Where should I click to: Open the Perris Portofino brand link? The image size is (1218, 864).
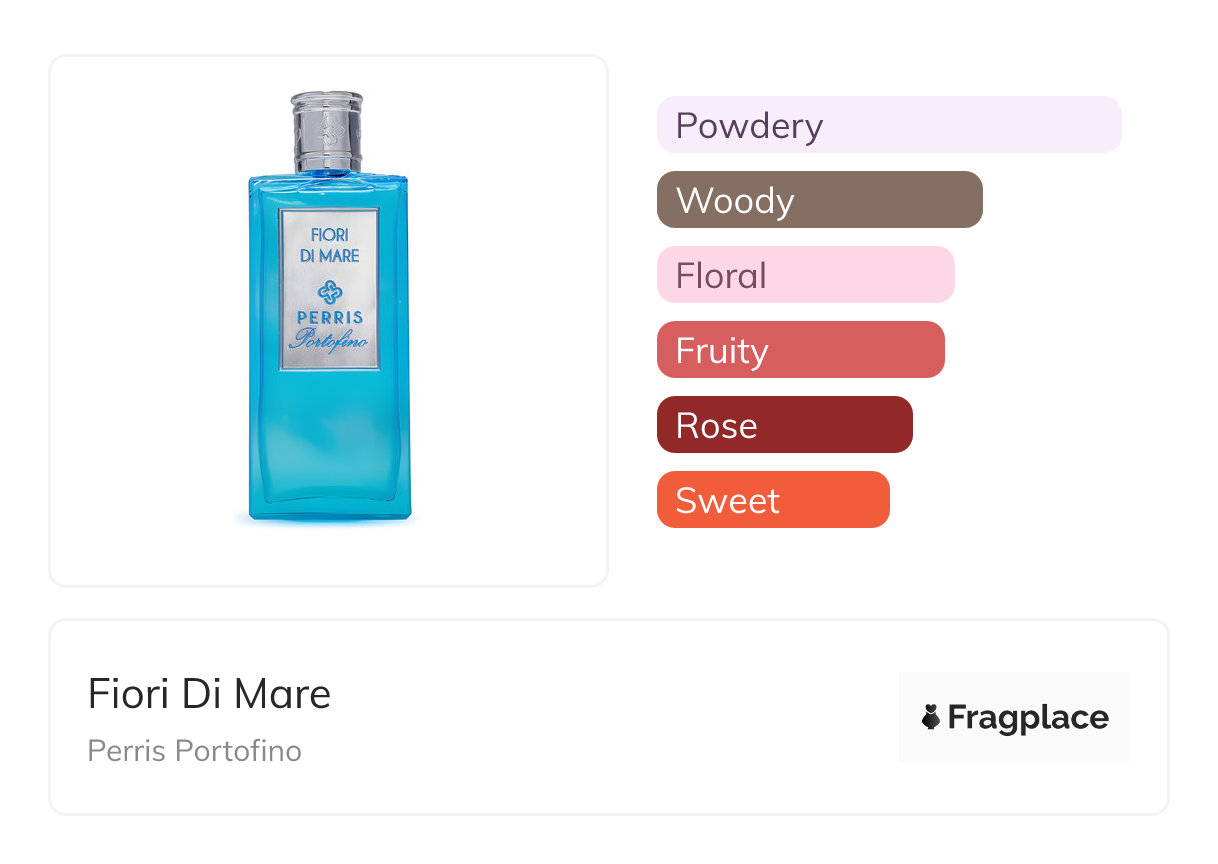point(194,751)
